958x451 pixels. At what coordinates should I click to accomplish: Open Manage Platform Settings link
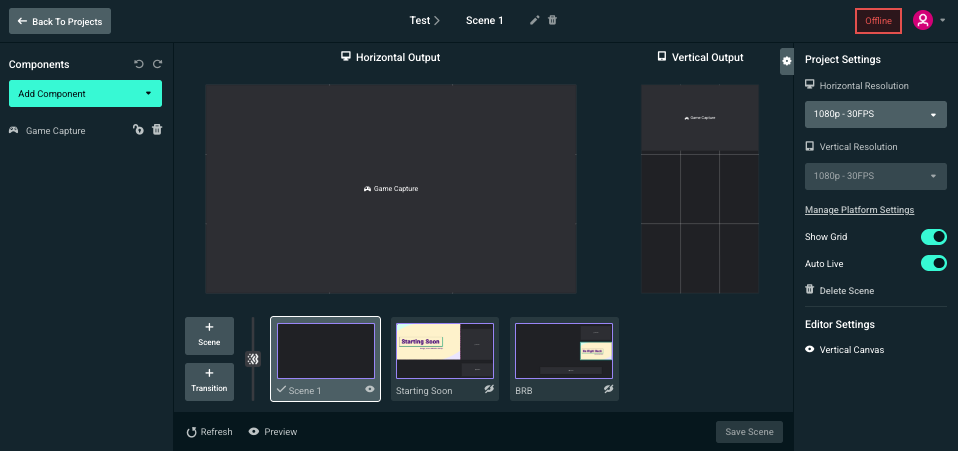point(859,210)
